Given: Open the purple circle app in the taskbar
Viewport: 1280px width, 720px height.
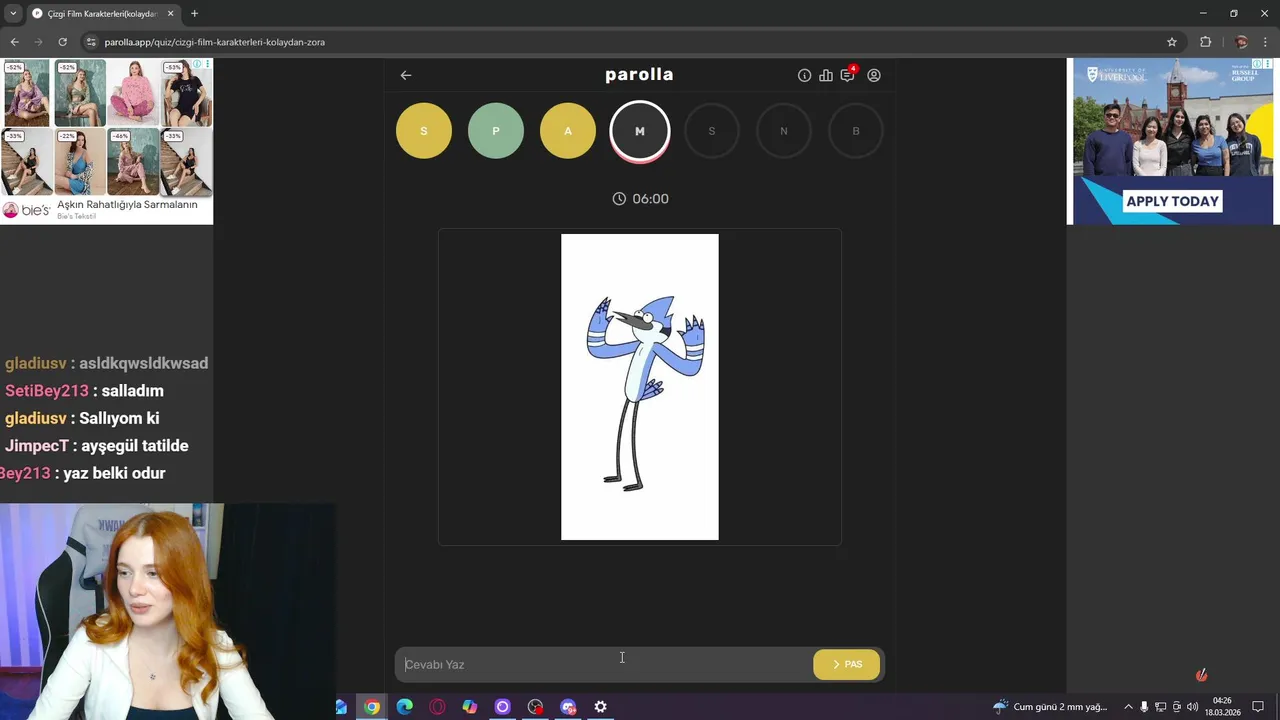Looking at the screenshot, I should (503, 707).
